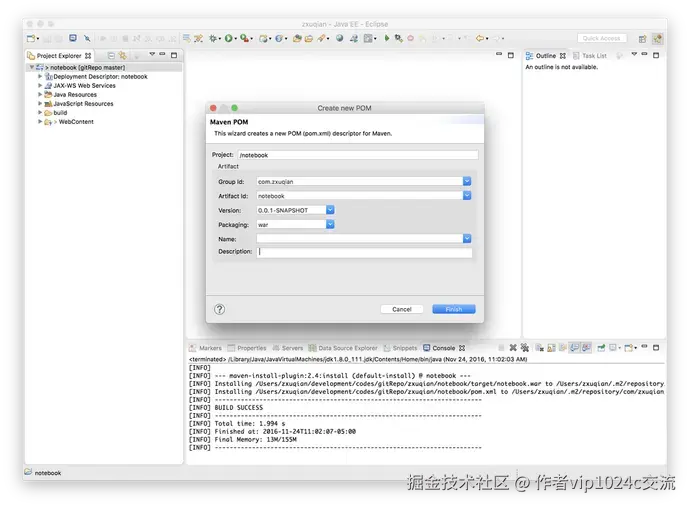
Task: Click the Run External Tools icon
Action: [x=244, y=39]
